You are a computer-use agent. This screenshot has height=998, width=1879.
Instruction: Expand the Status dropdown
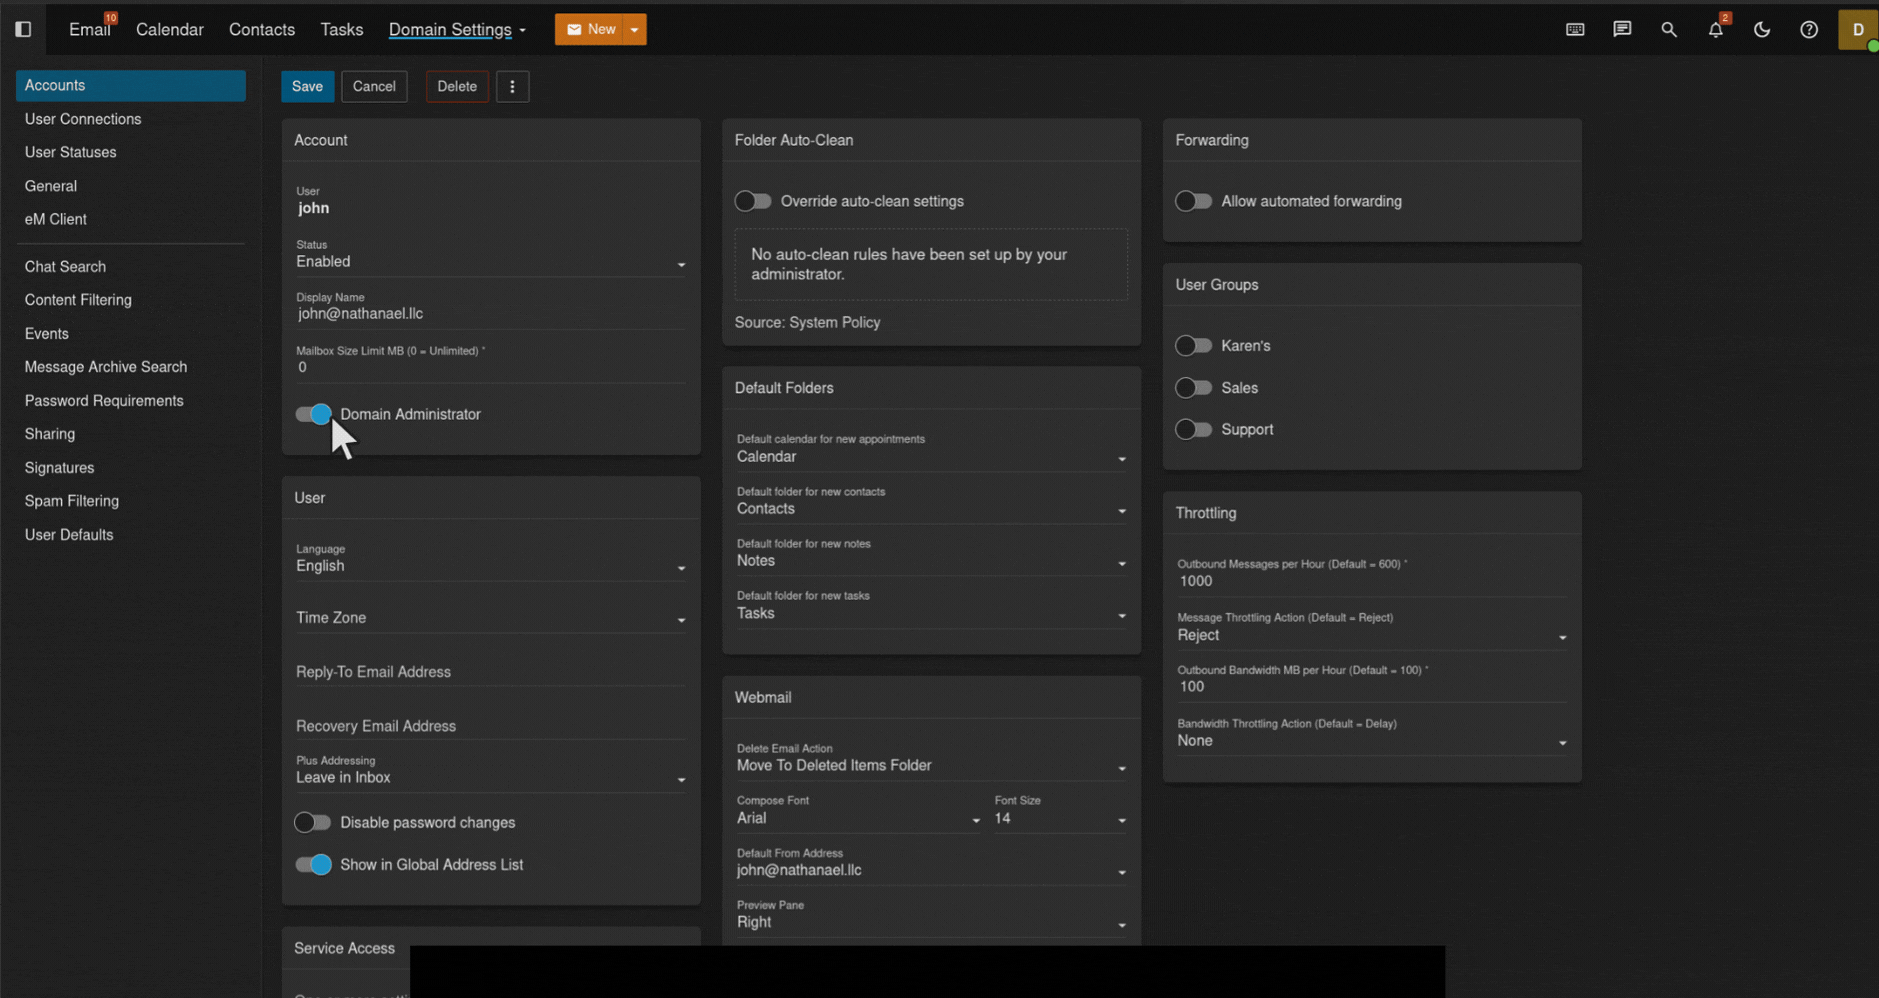tap(490, 262)
